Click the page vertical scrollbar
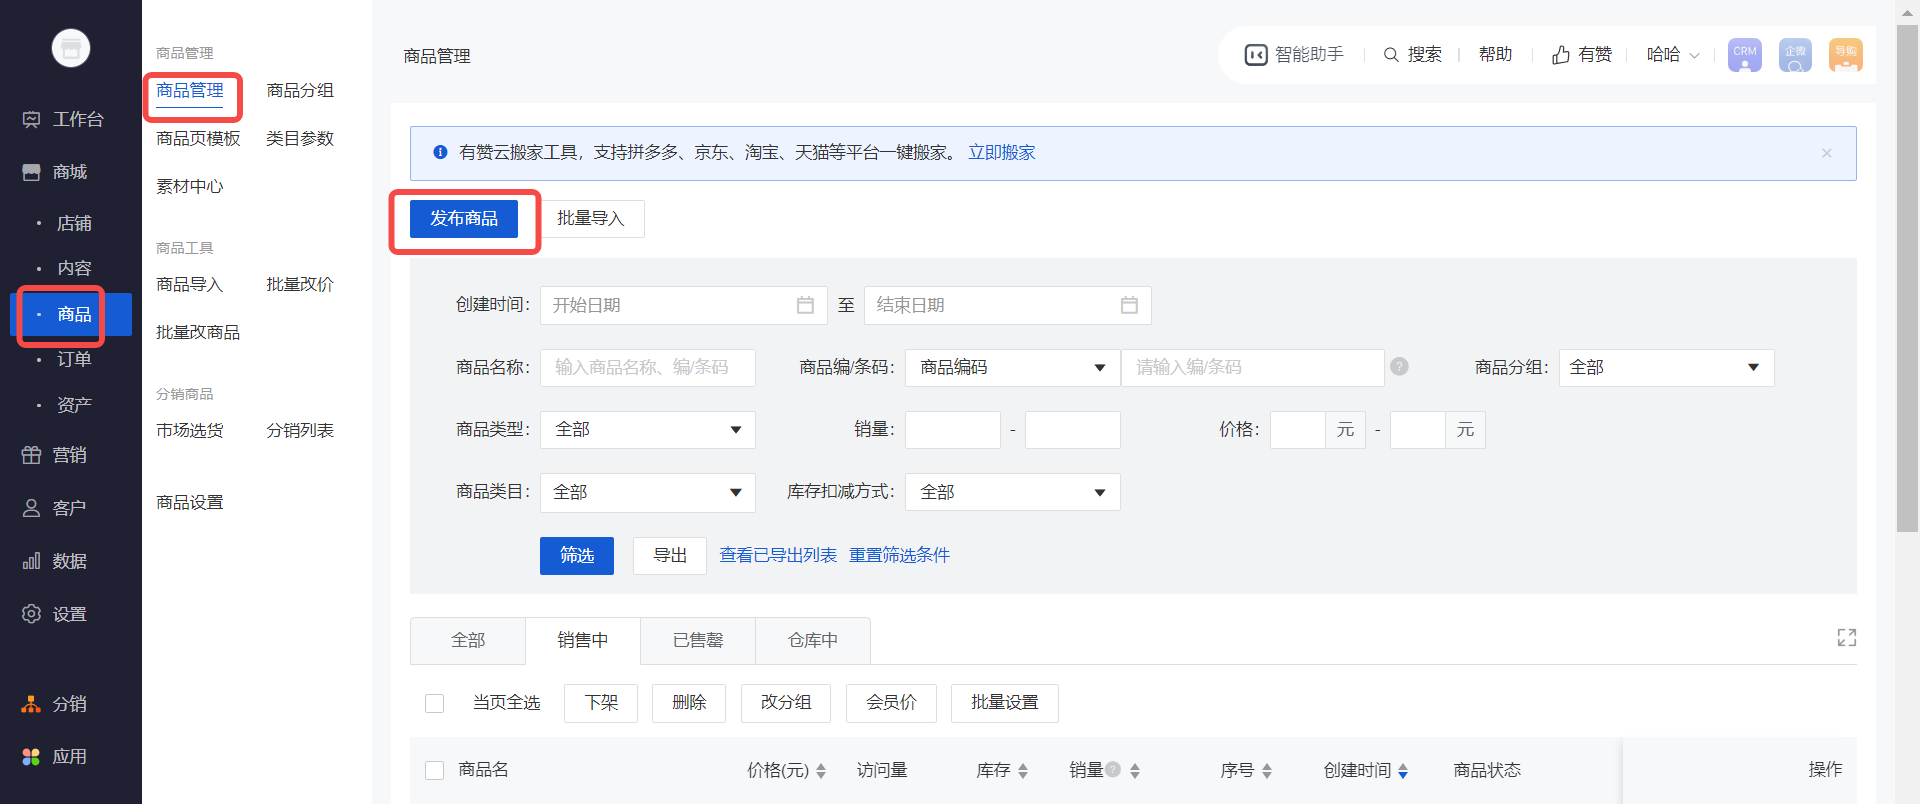The width and height of the screenshot is (1920, 804). 1907,280
